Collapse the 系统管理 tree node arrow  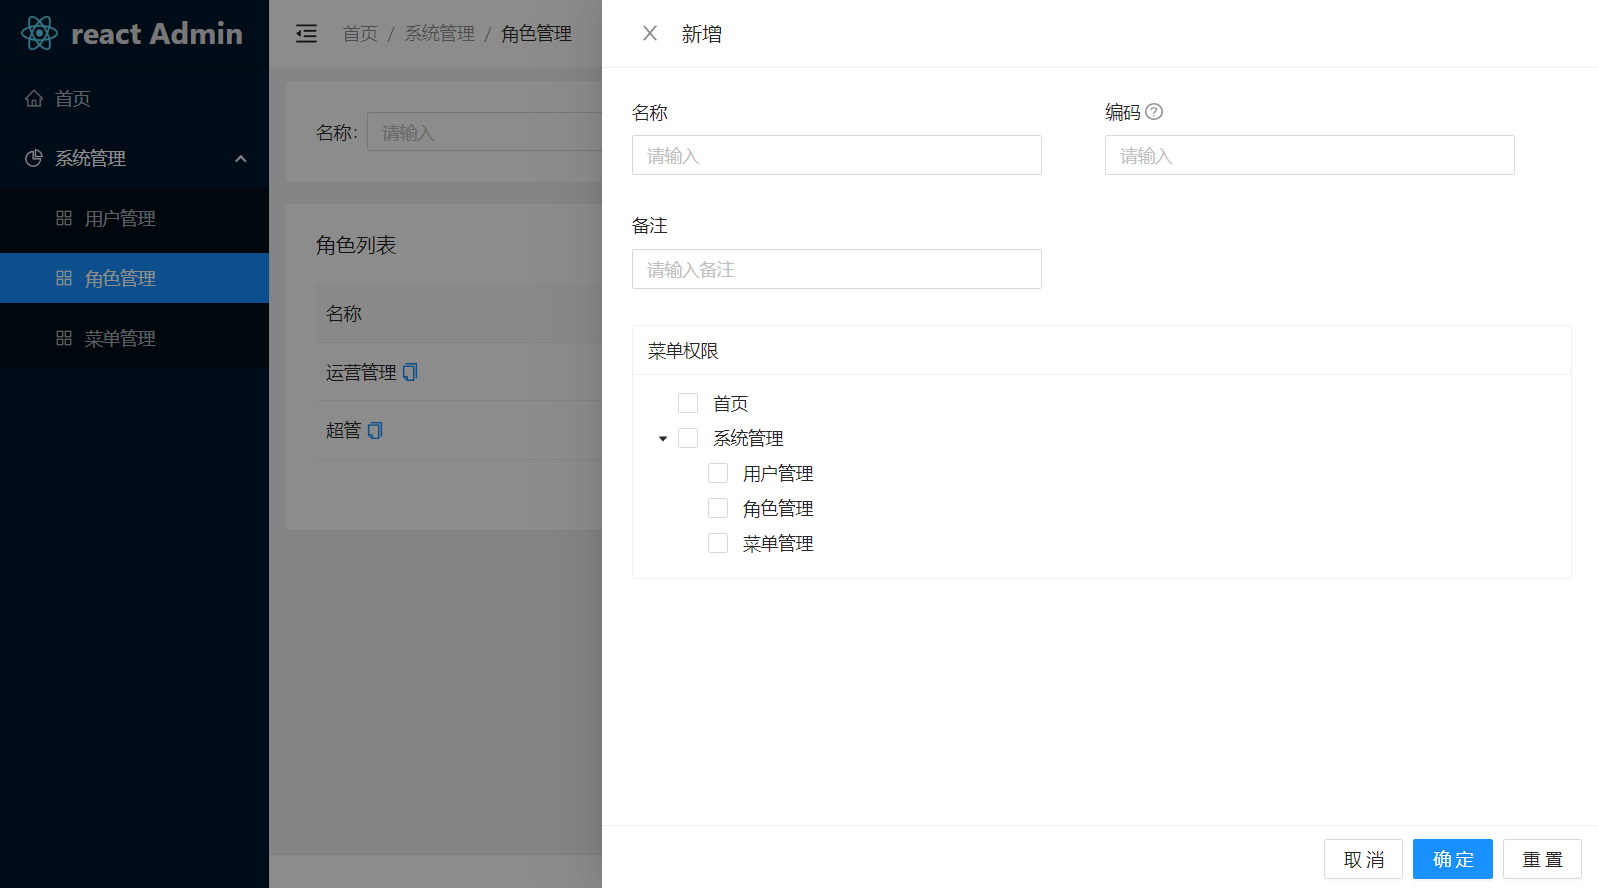663,439
